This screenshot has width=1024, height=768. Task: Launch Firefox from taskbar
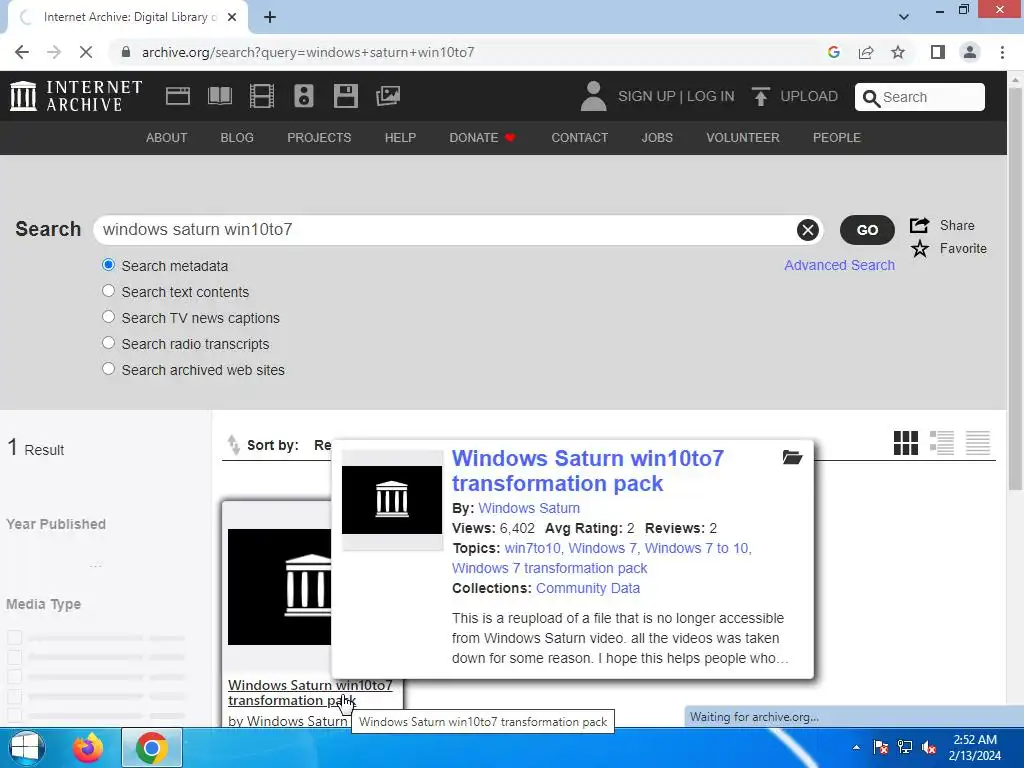(88, 747)
